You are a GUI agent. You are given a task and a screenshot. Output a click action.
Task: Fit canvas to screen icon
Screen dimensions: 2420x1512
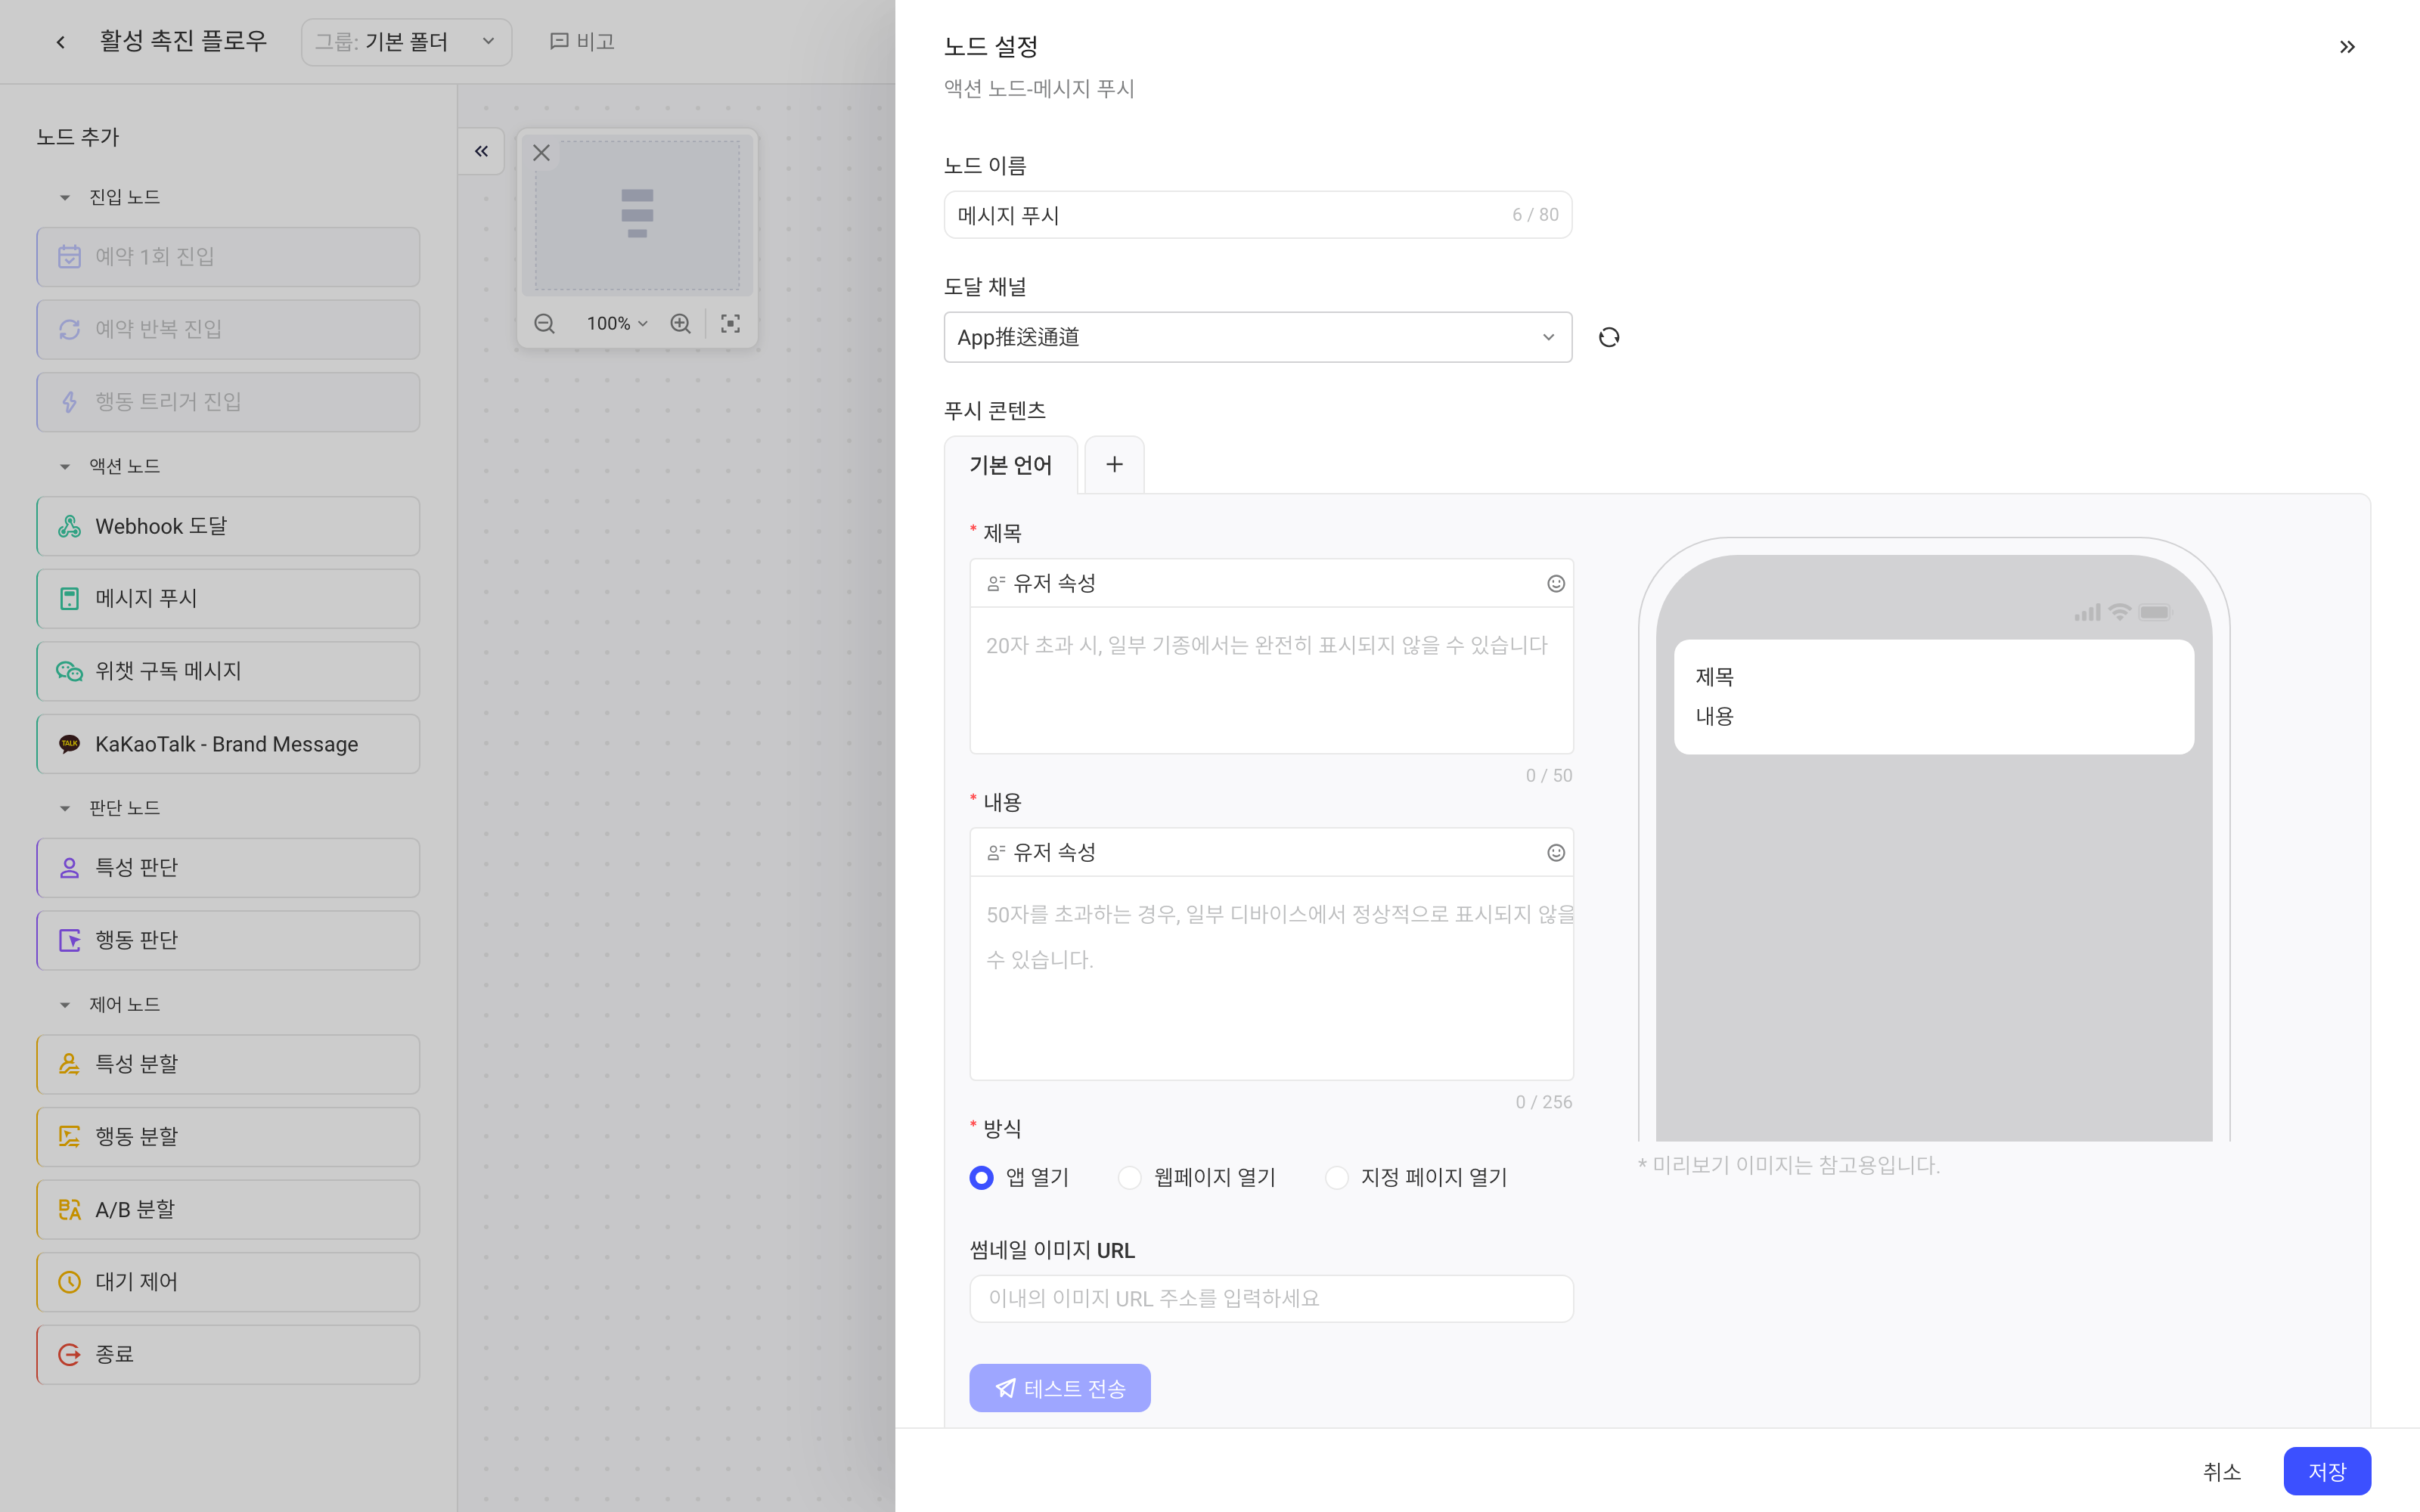coord(730,323)
